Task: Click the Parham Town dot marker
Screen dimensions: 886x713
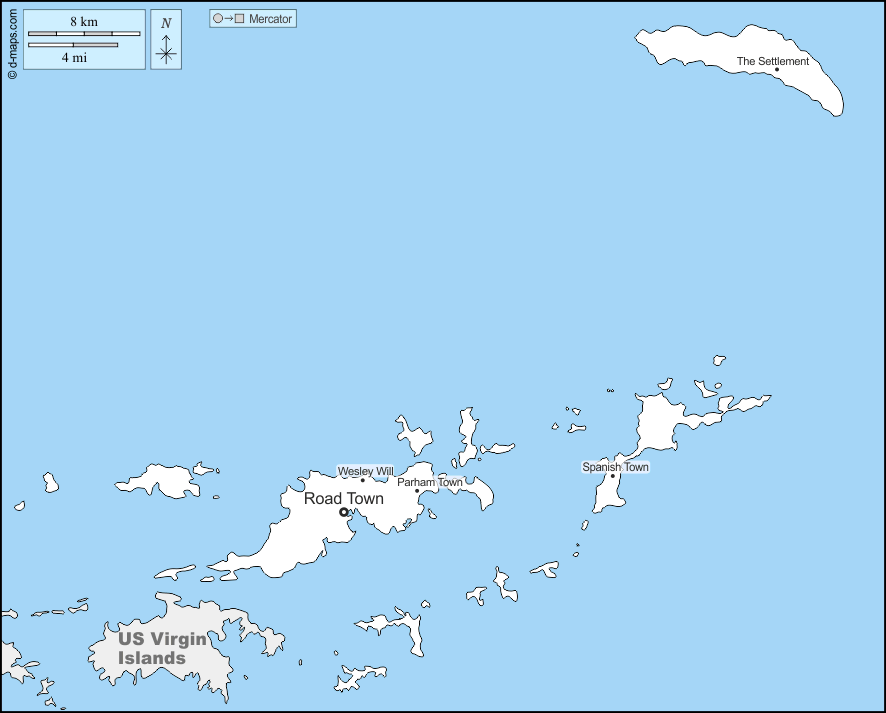Action: pos(417,490)
